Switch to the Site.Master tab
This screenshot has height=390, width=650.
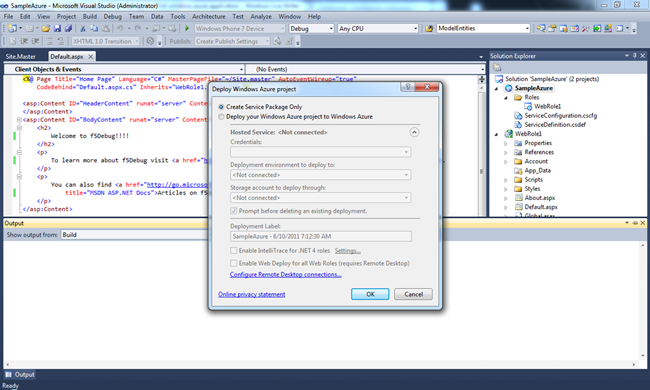[x=21, y=56]
